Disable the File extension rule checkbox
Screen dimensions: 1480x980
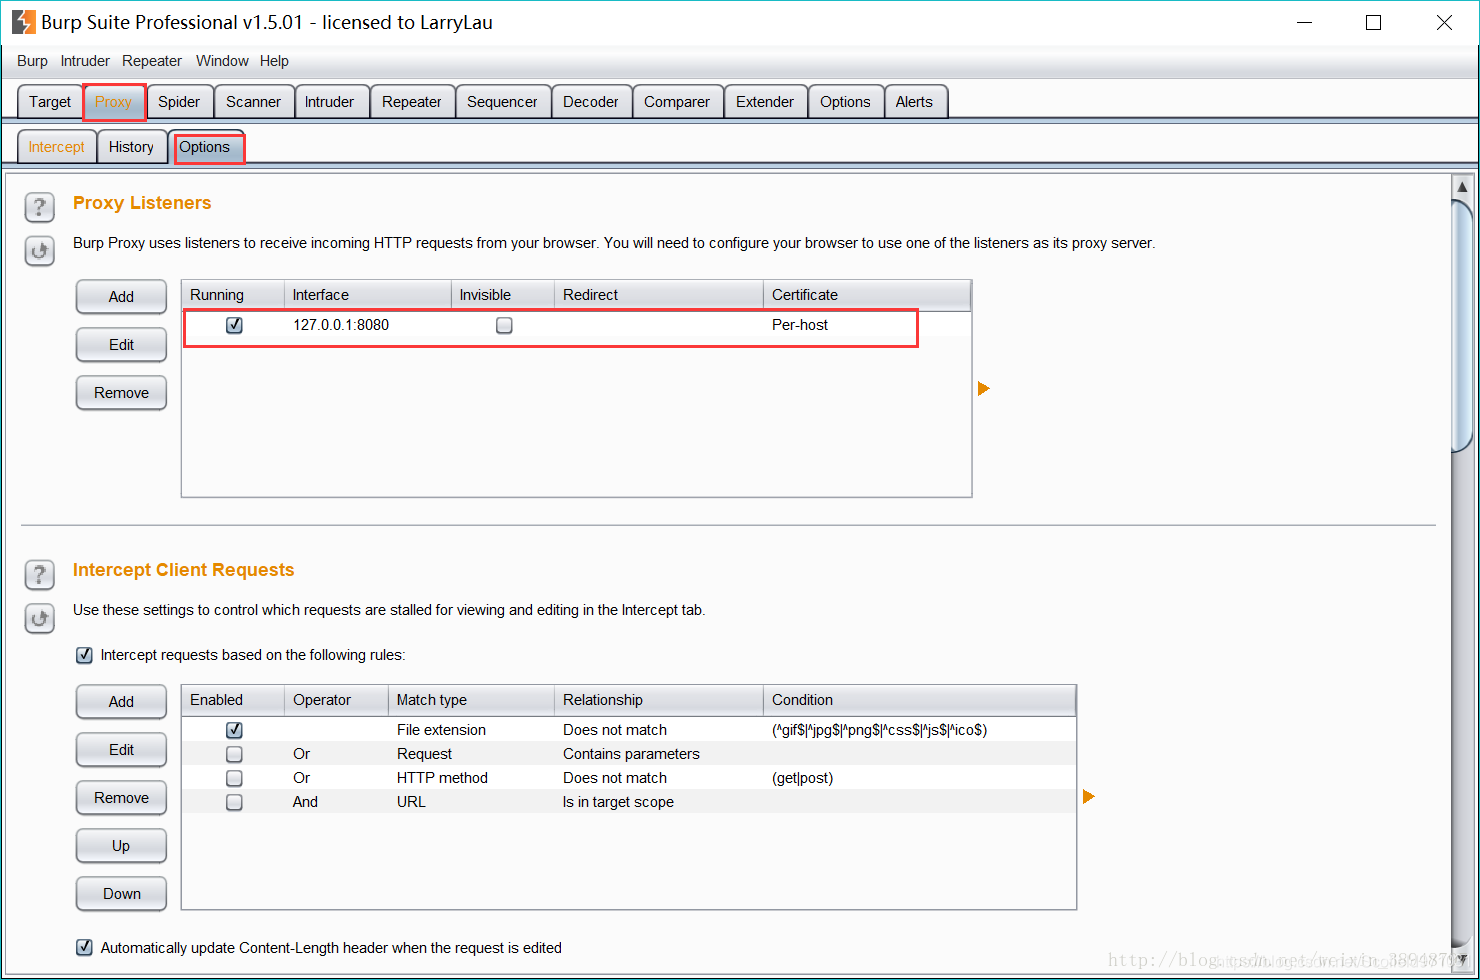tap(234, 730)
